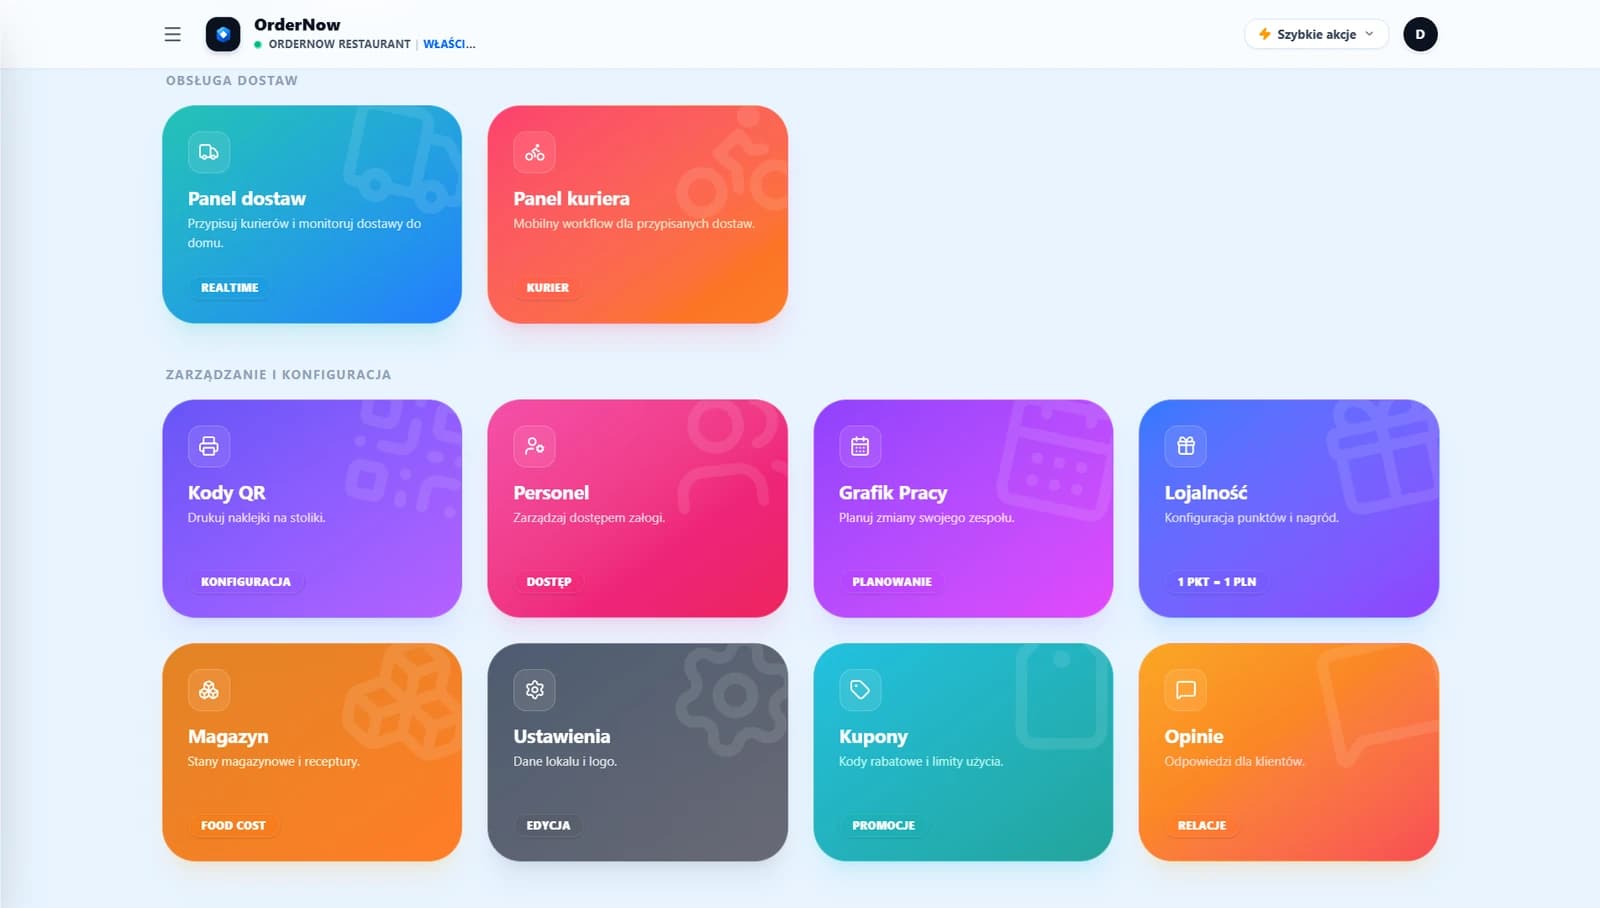Screen dimensions: 1600x908
Task: Click the RELACJE badge
Action: (x=1202, y=826)
